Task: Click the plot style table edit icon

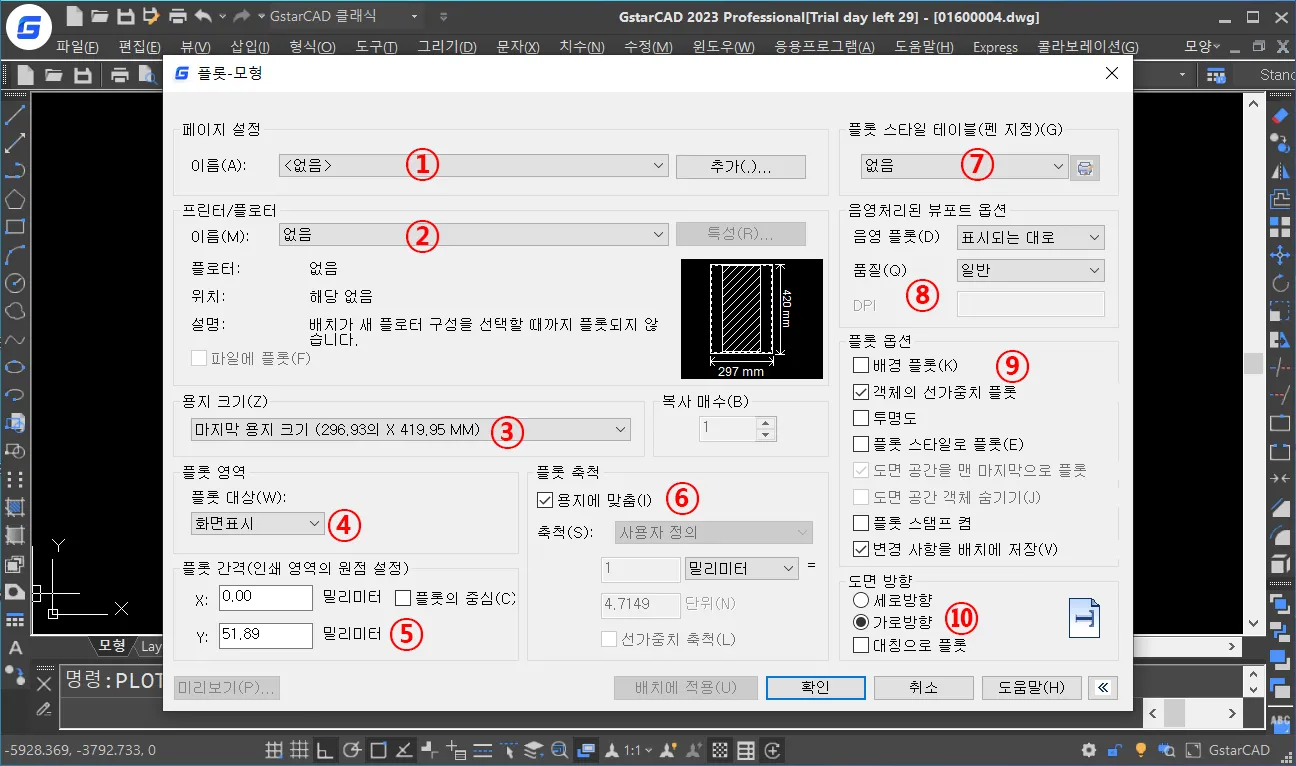Action: pyautogui.click(x=1085, y=168)
